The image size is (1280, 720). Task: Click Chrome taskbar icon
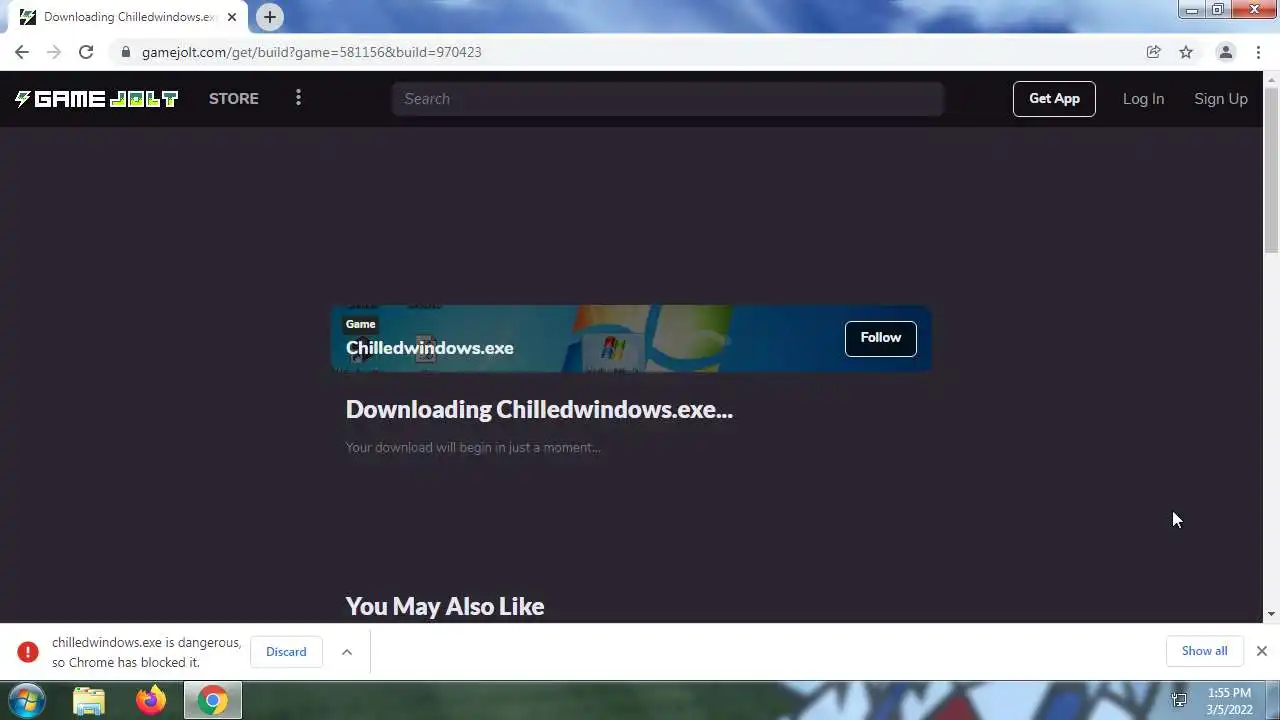pos(212,701)
